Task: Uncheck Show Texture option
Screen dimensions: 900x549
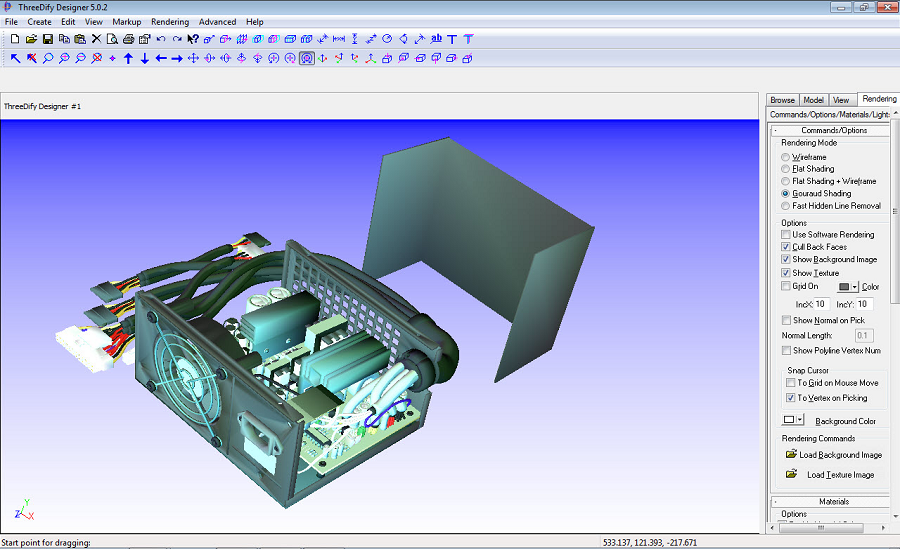Action: coord(786,273)
